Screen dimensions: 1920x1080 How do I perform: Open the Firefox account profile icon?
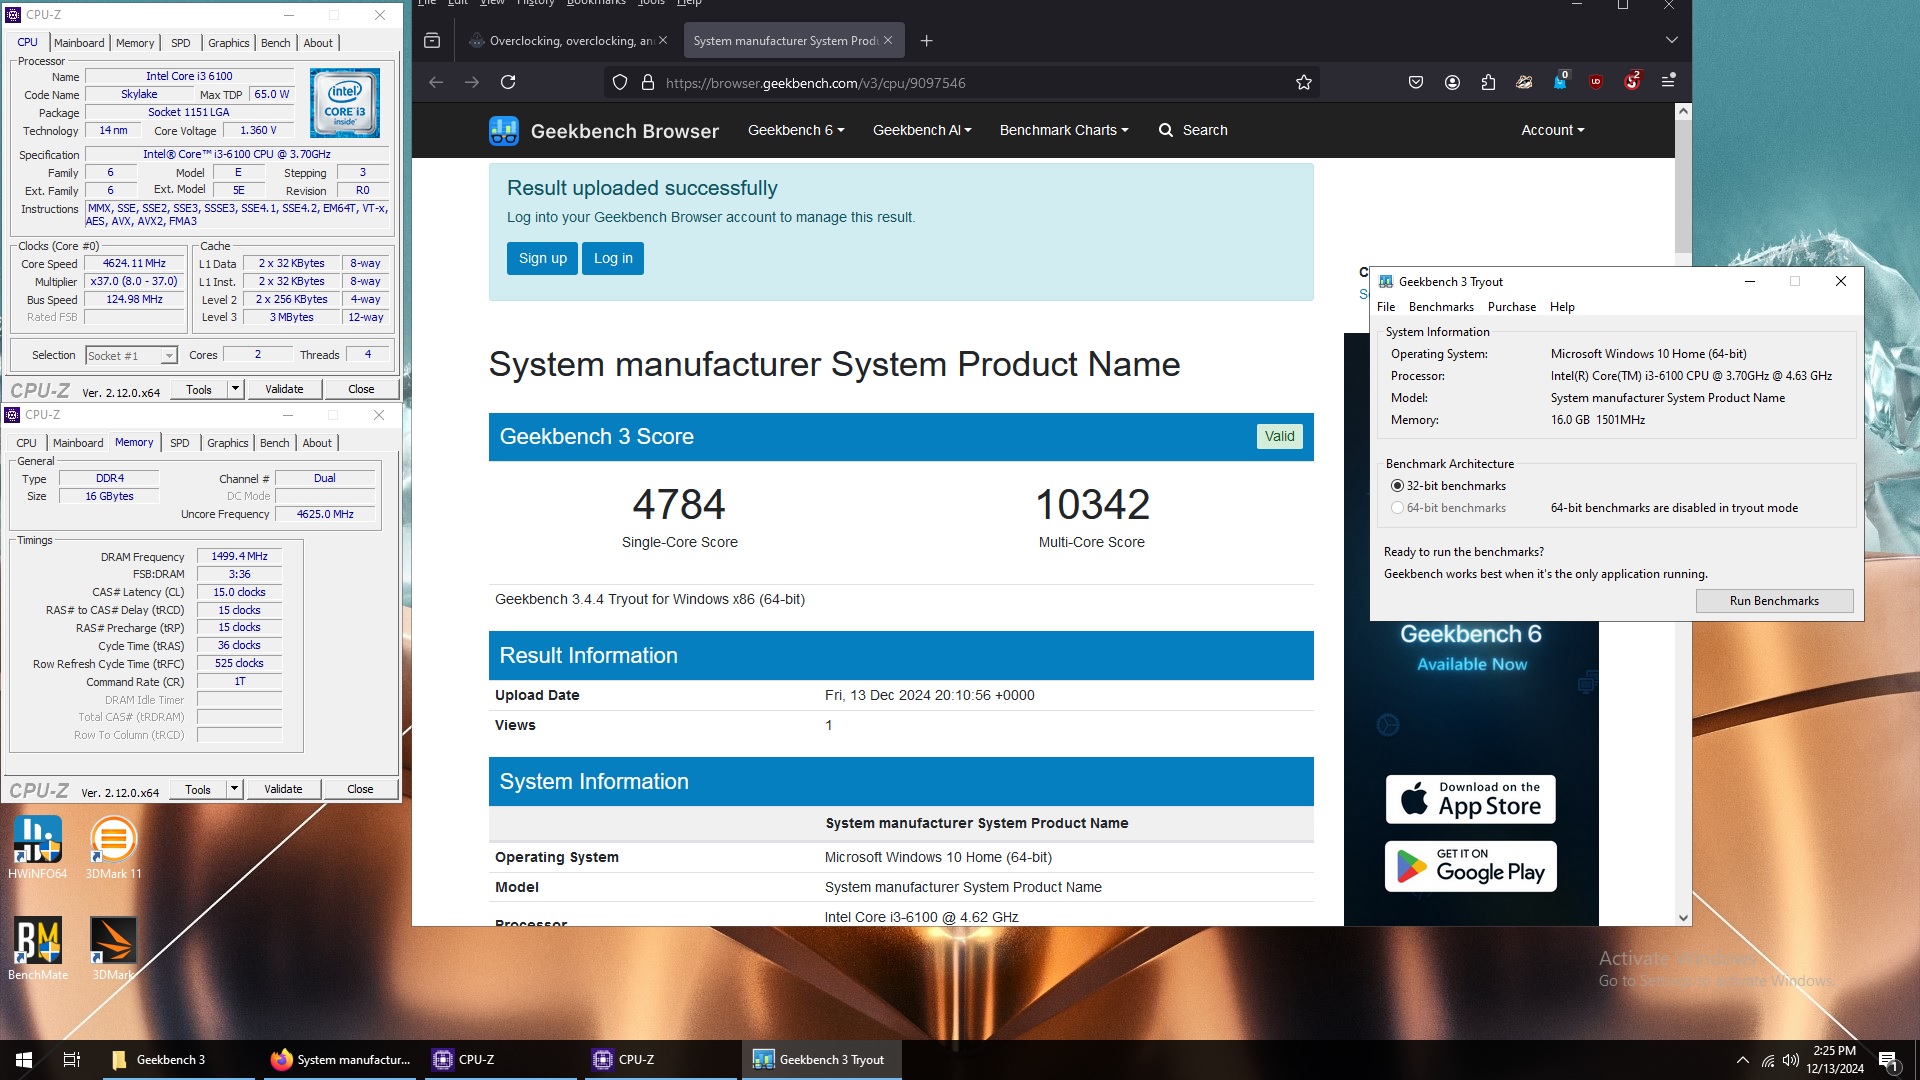[x=1452, y=82]
